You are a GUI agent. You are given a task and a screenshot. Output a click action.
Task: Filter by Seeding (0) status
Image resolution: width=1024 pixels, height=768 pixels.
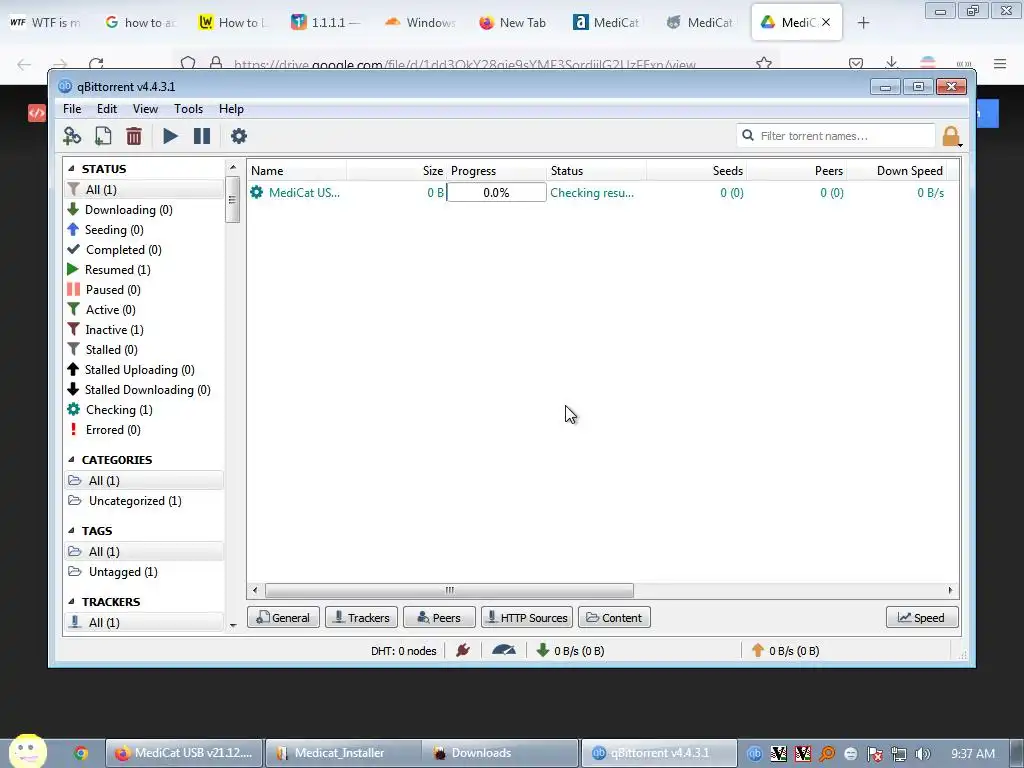[144, 230]
